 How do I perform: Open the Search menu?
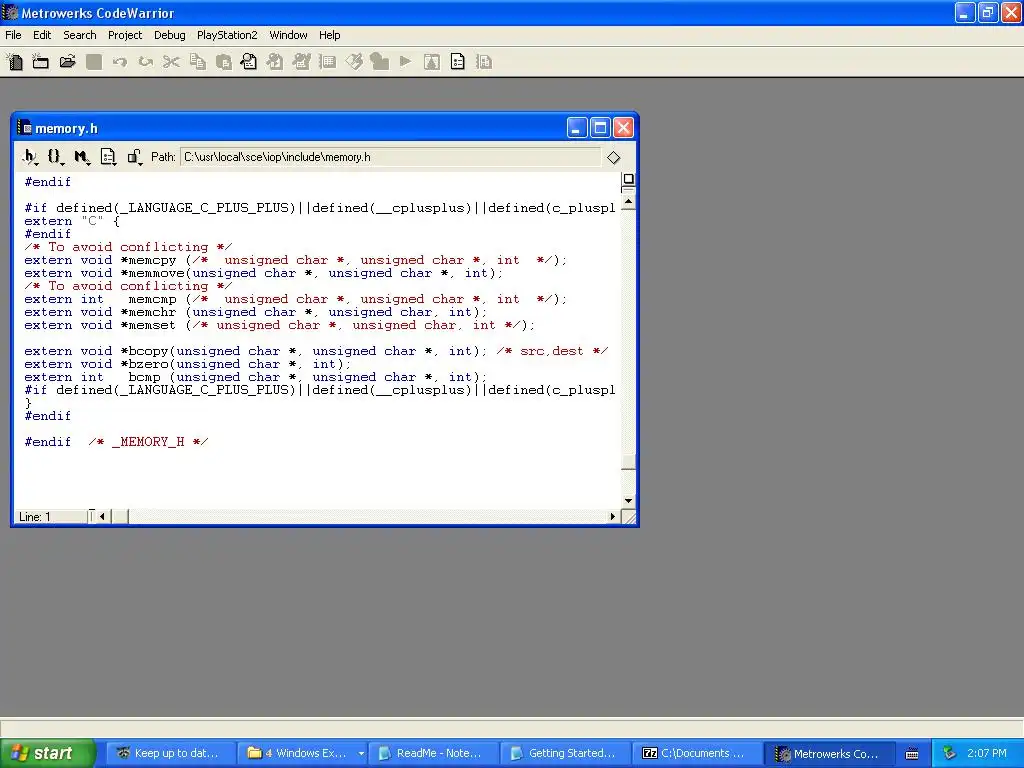pos(80,35)
